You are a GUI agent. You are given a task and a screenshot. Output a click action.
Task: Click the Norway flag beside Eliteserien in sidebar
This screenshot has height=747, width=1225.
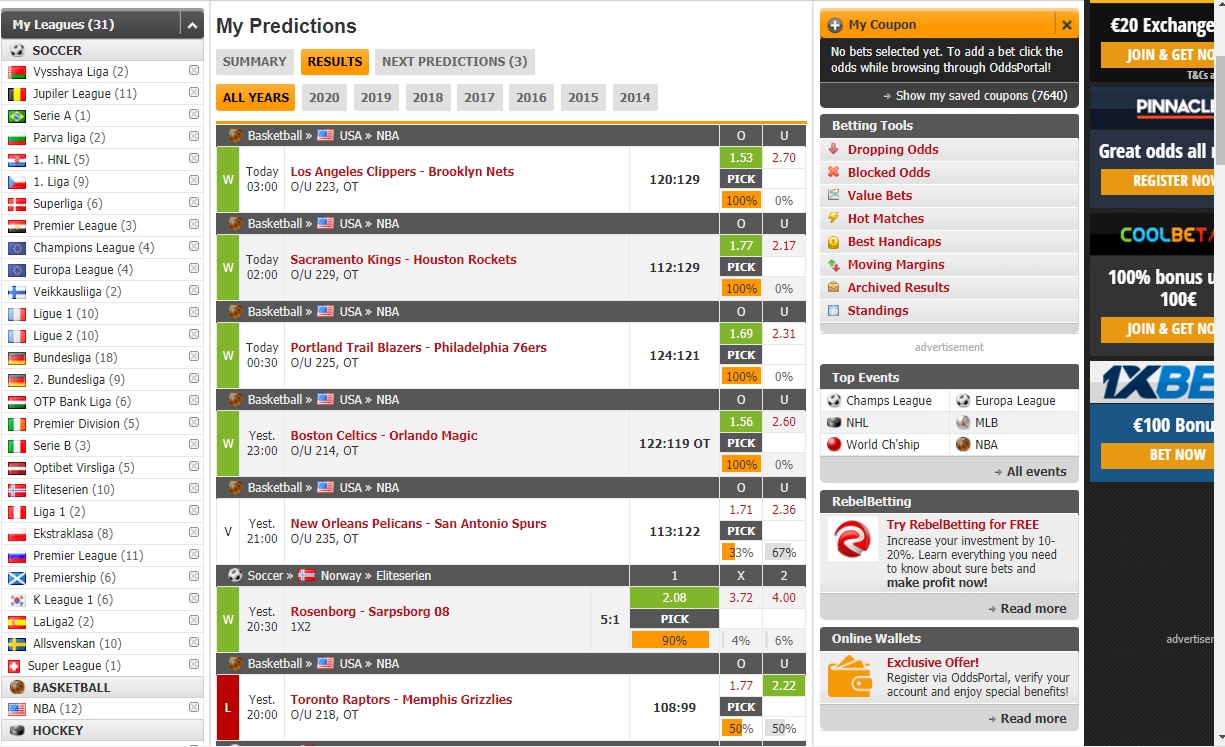click(16, 490)
